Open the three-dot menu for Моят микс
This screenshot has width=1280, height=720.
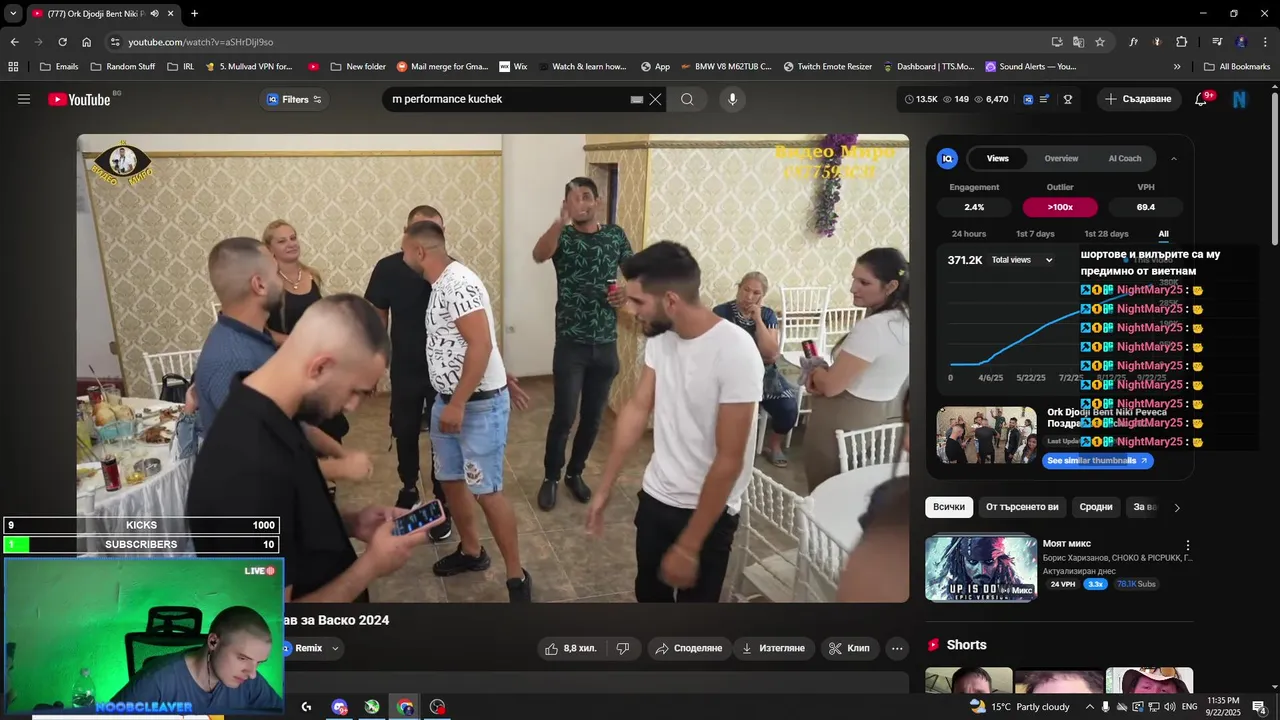point(1188,546)
